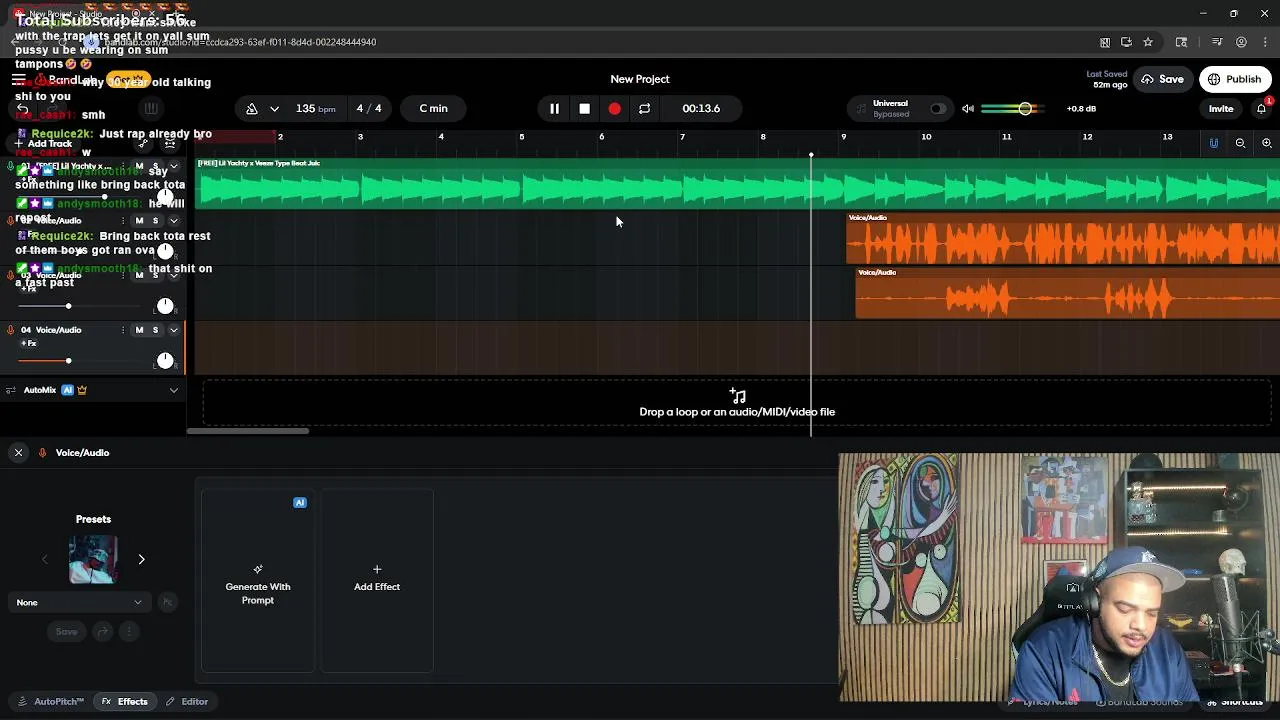The width and height of the screenshot is (1280, 720).
Task: Bookmark page with browser star icon
Action: tap(1148, 42)
